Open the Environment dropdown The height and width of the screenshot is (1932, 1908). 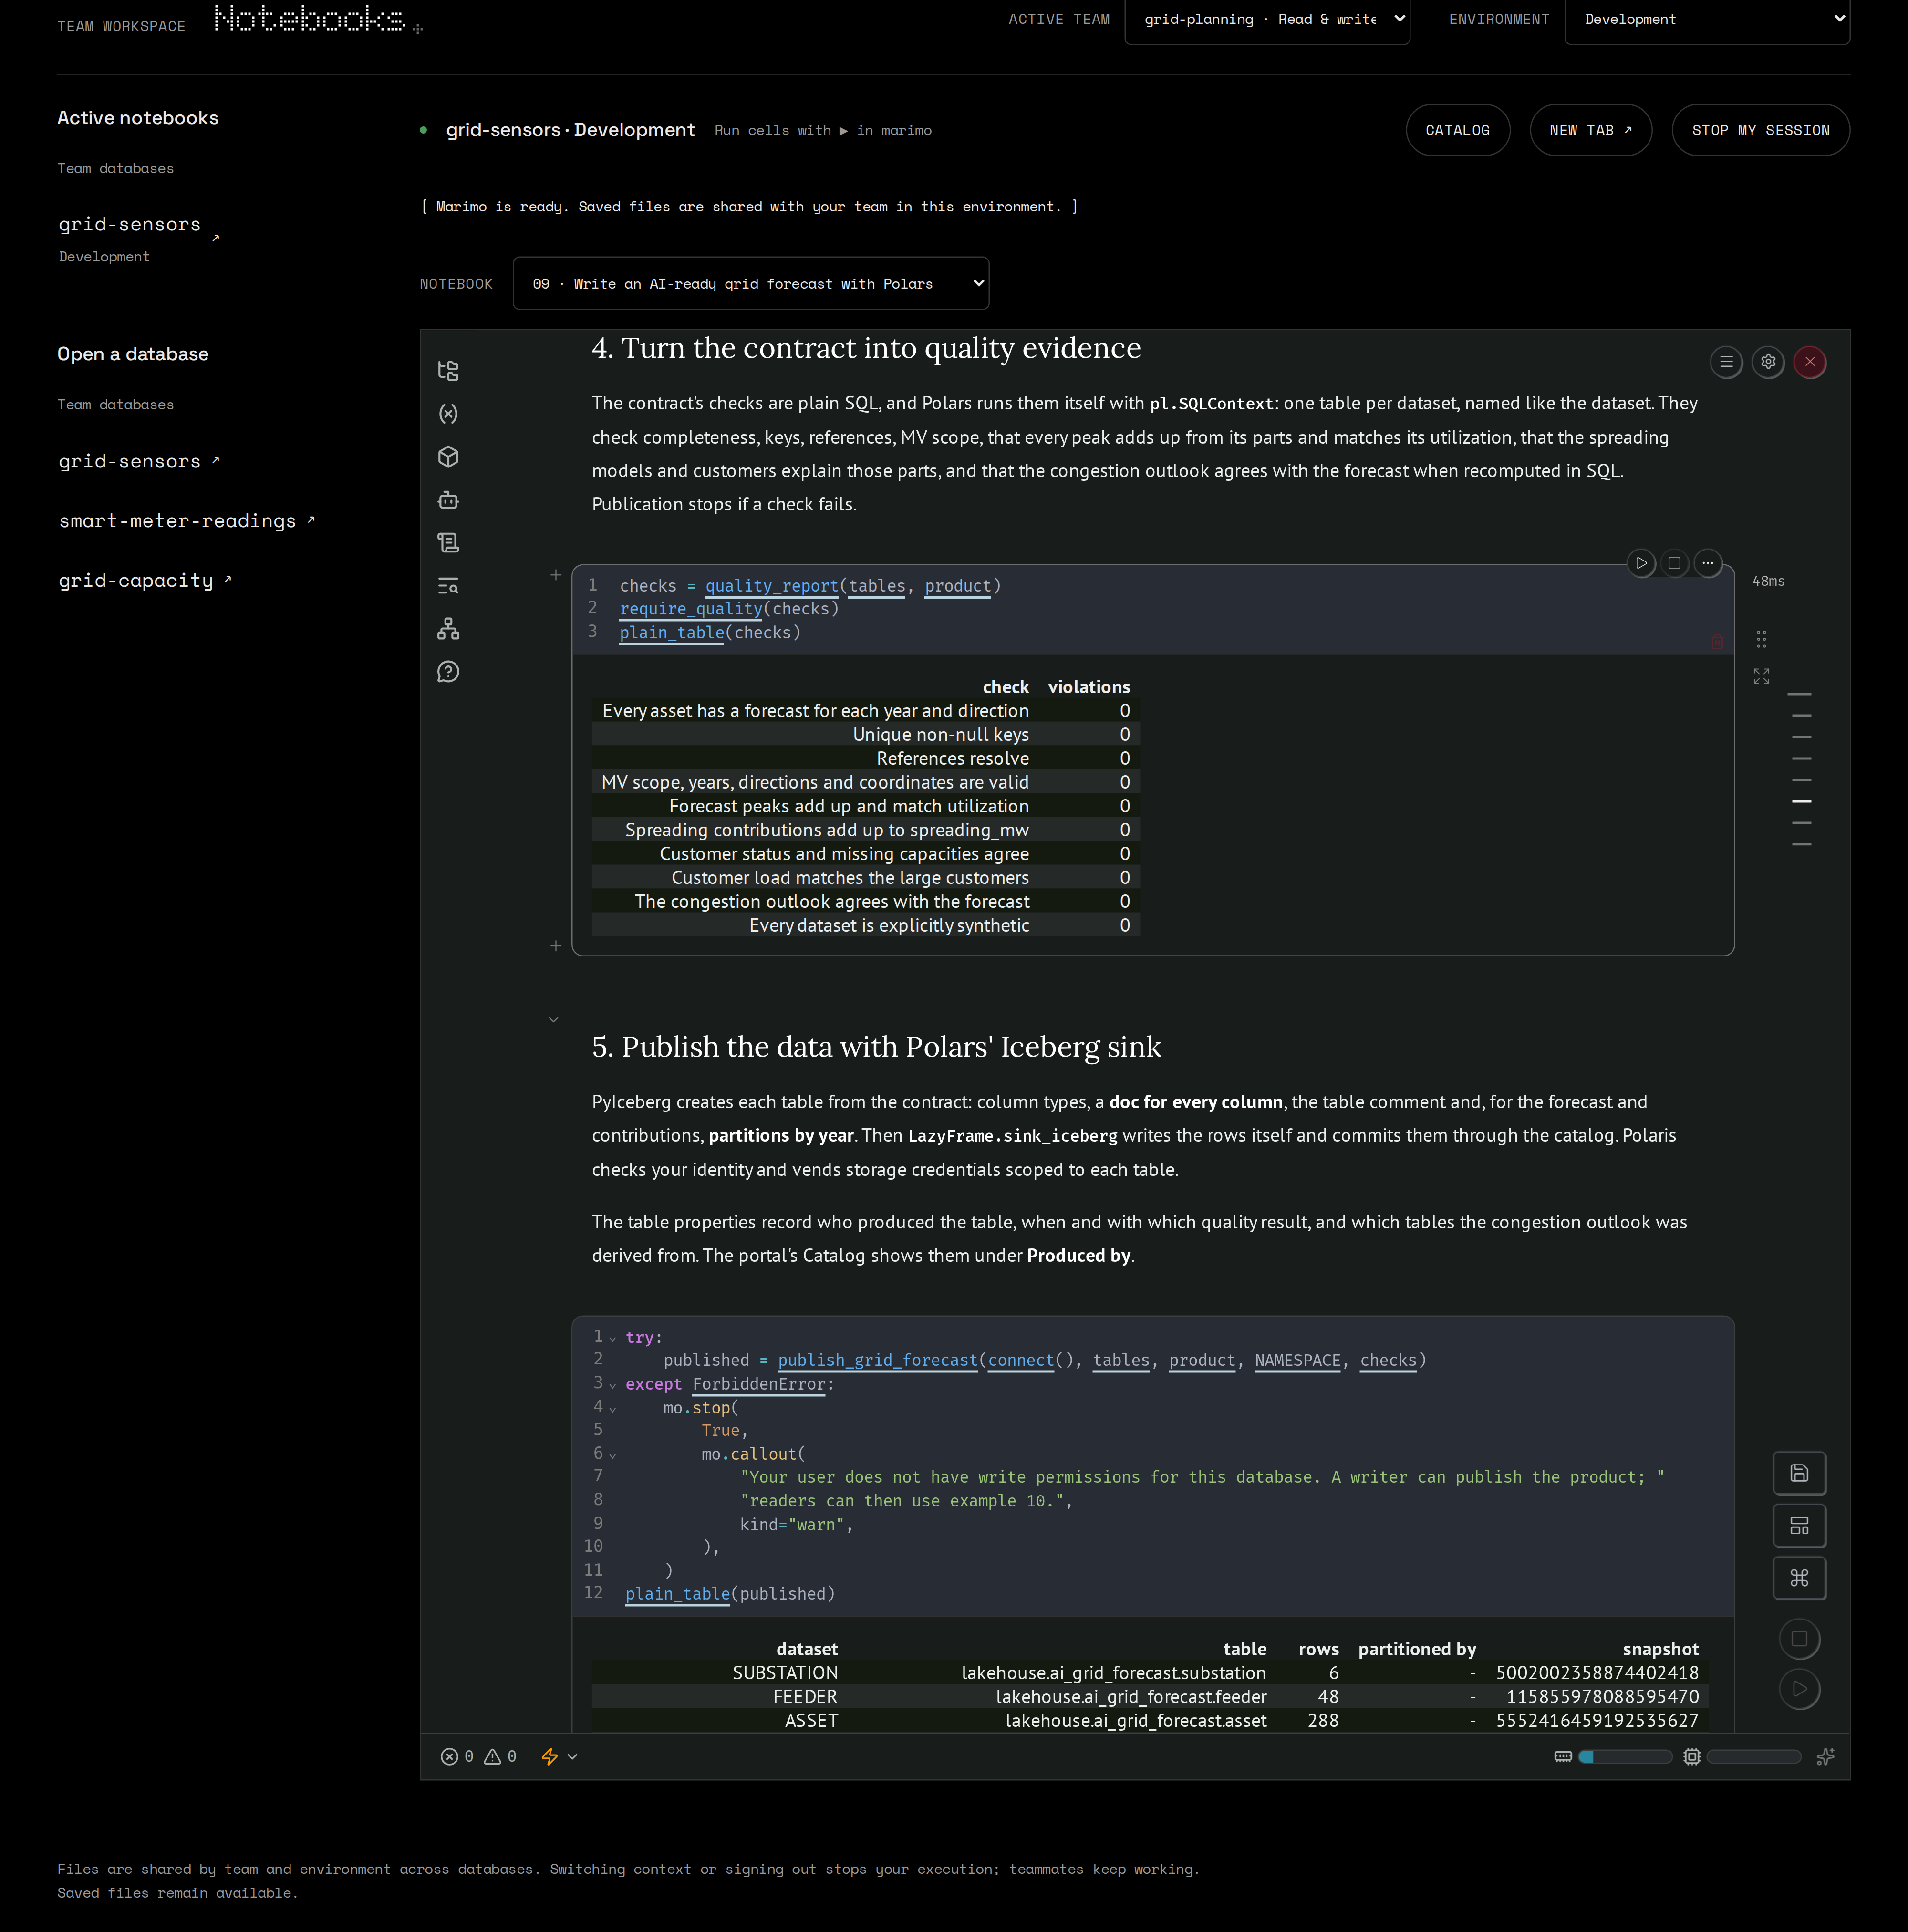[x=1707, y=20]
